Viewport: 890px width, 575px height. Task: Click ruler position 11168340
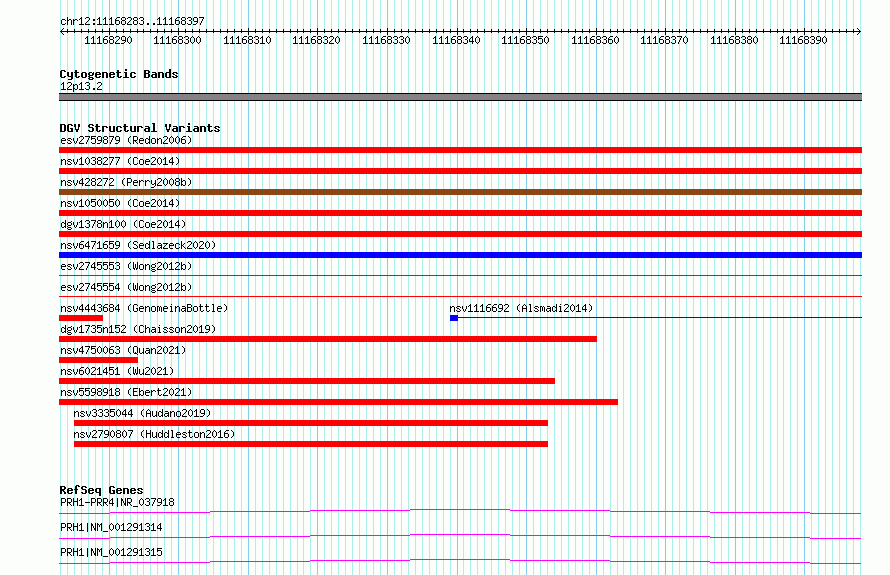456,40
